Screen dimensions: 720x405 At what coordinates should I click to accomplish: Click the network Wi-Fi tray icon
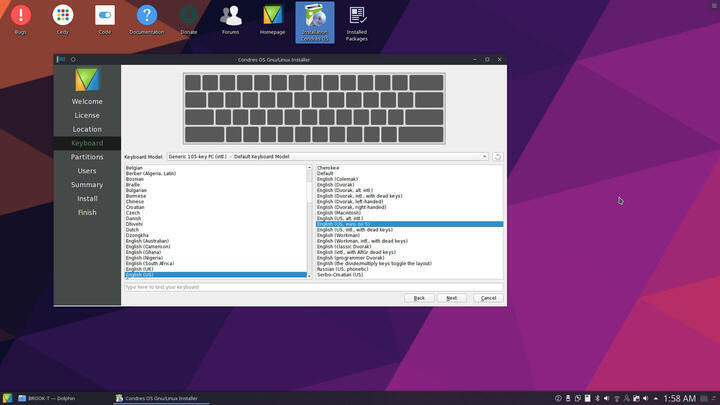[617, 399]
